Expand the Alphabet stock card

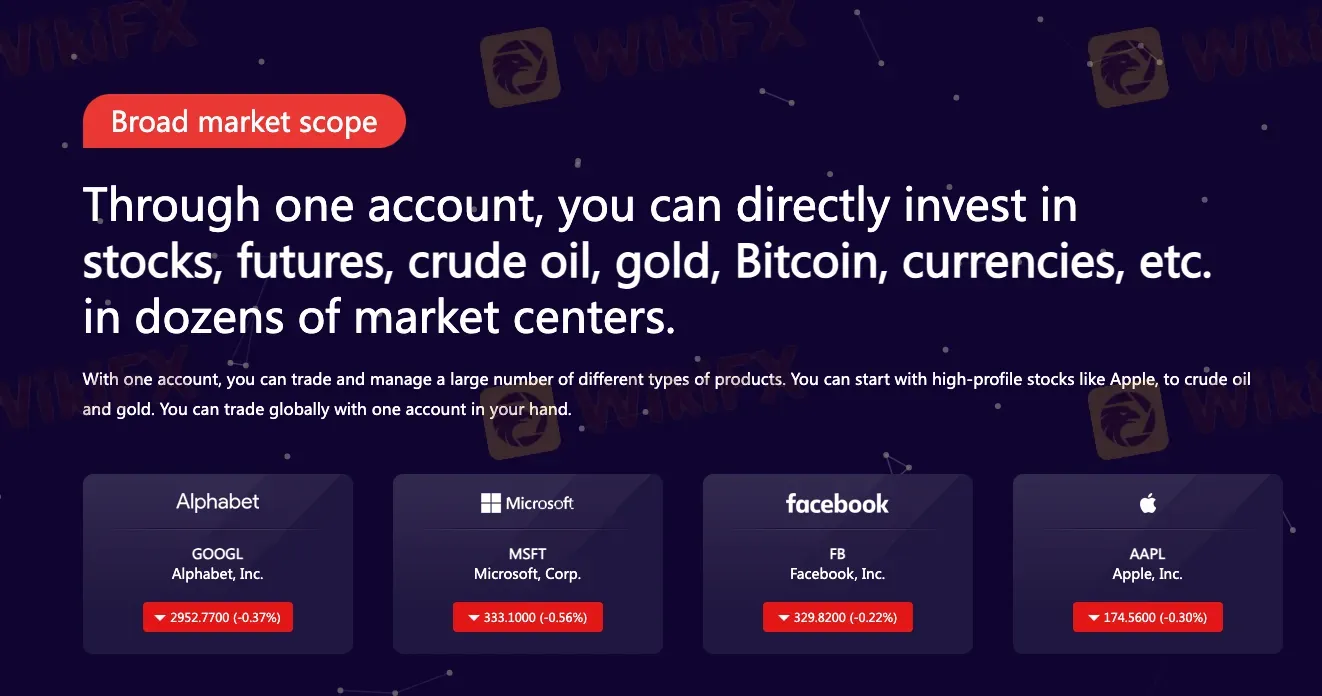point(217,563)
